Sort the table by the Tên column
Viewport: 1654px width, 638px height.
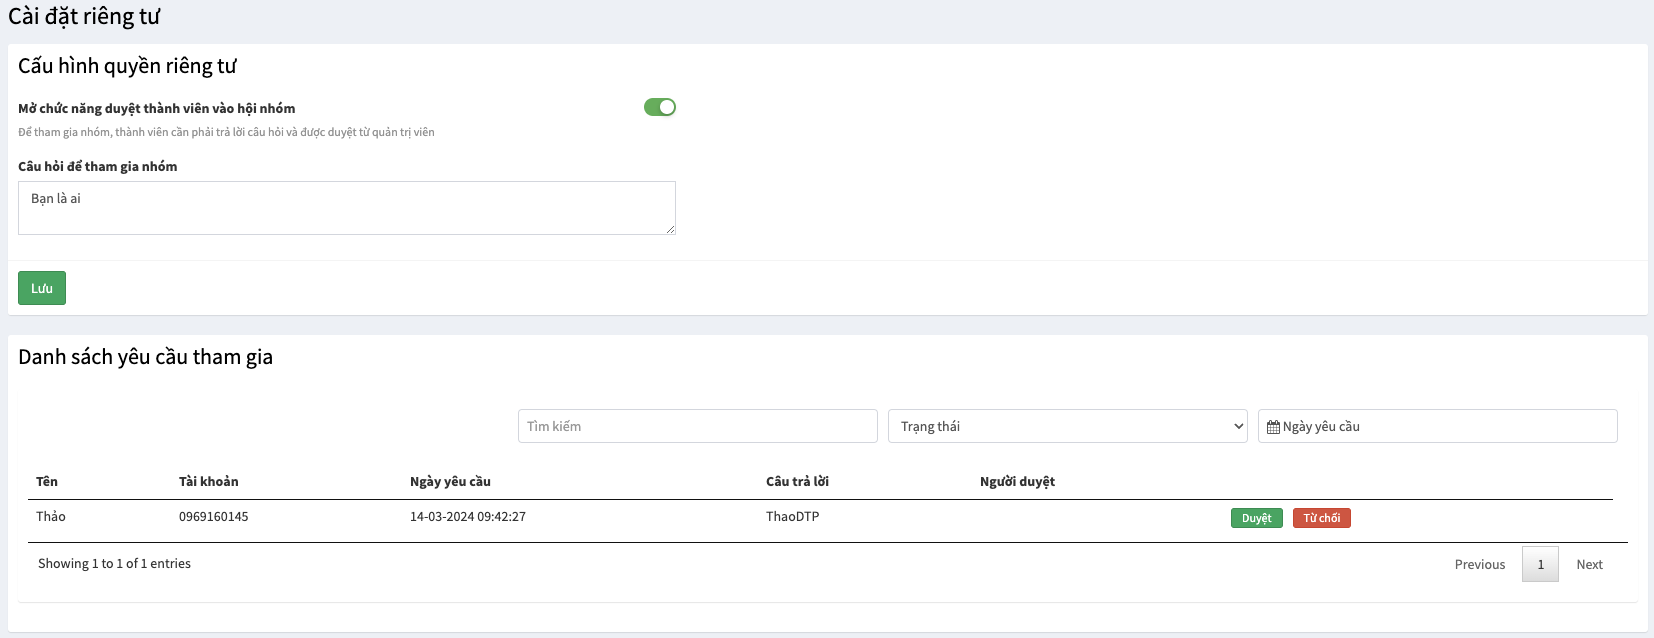(x=47, y=481)
